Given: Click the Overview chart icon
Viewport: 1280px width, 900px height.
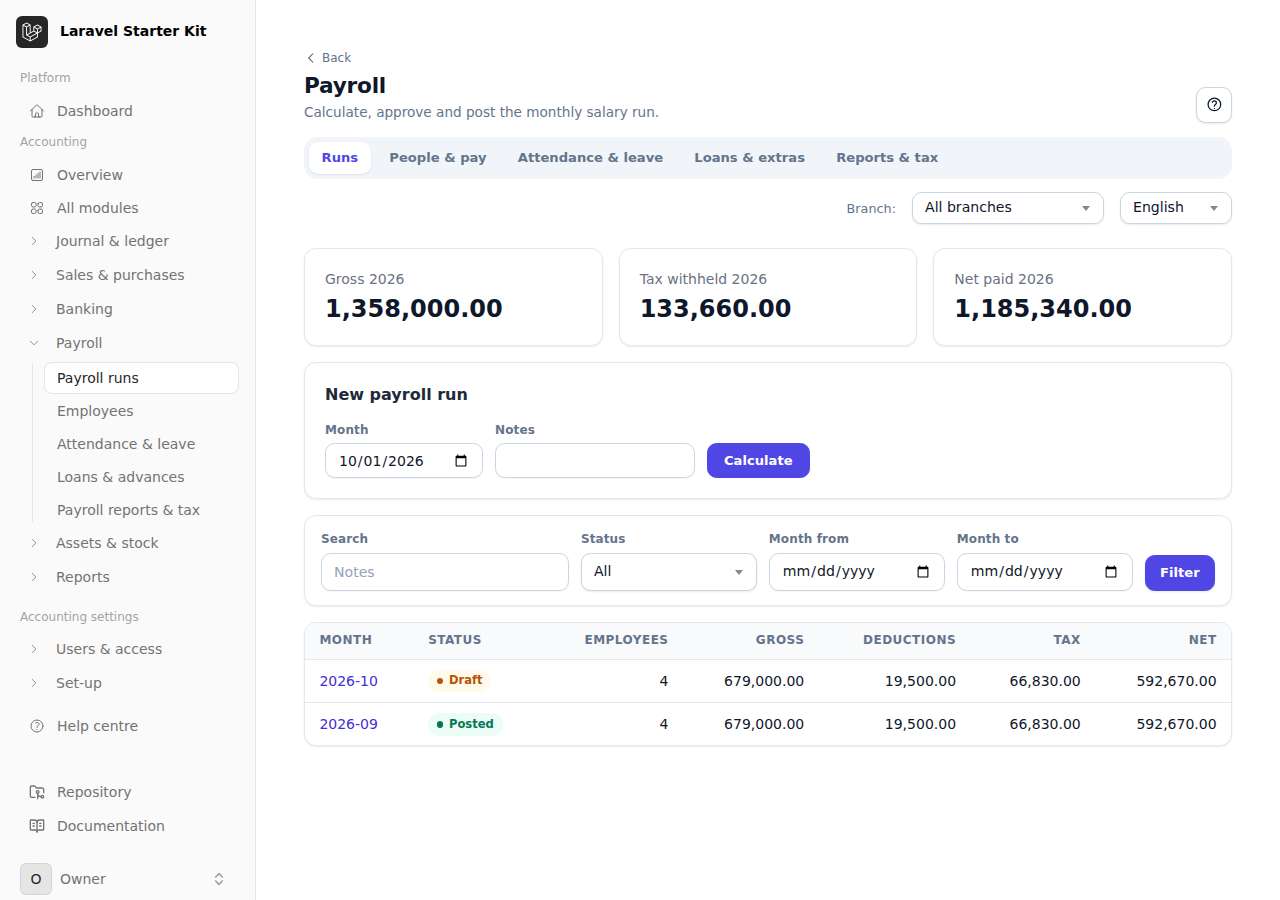Looking at the screenshot, I should pos(37,175).
